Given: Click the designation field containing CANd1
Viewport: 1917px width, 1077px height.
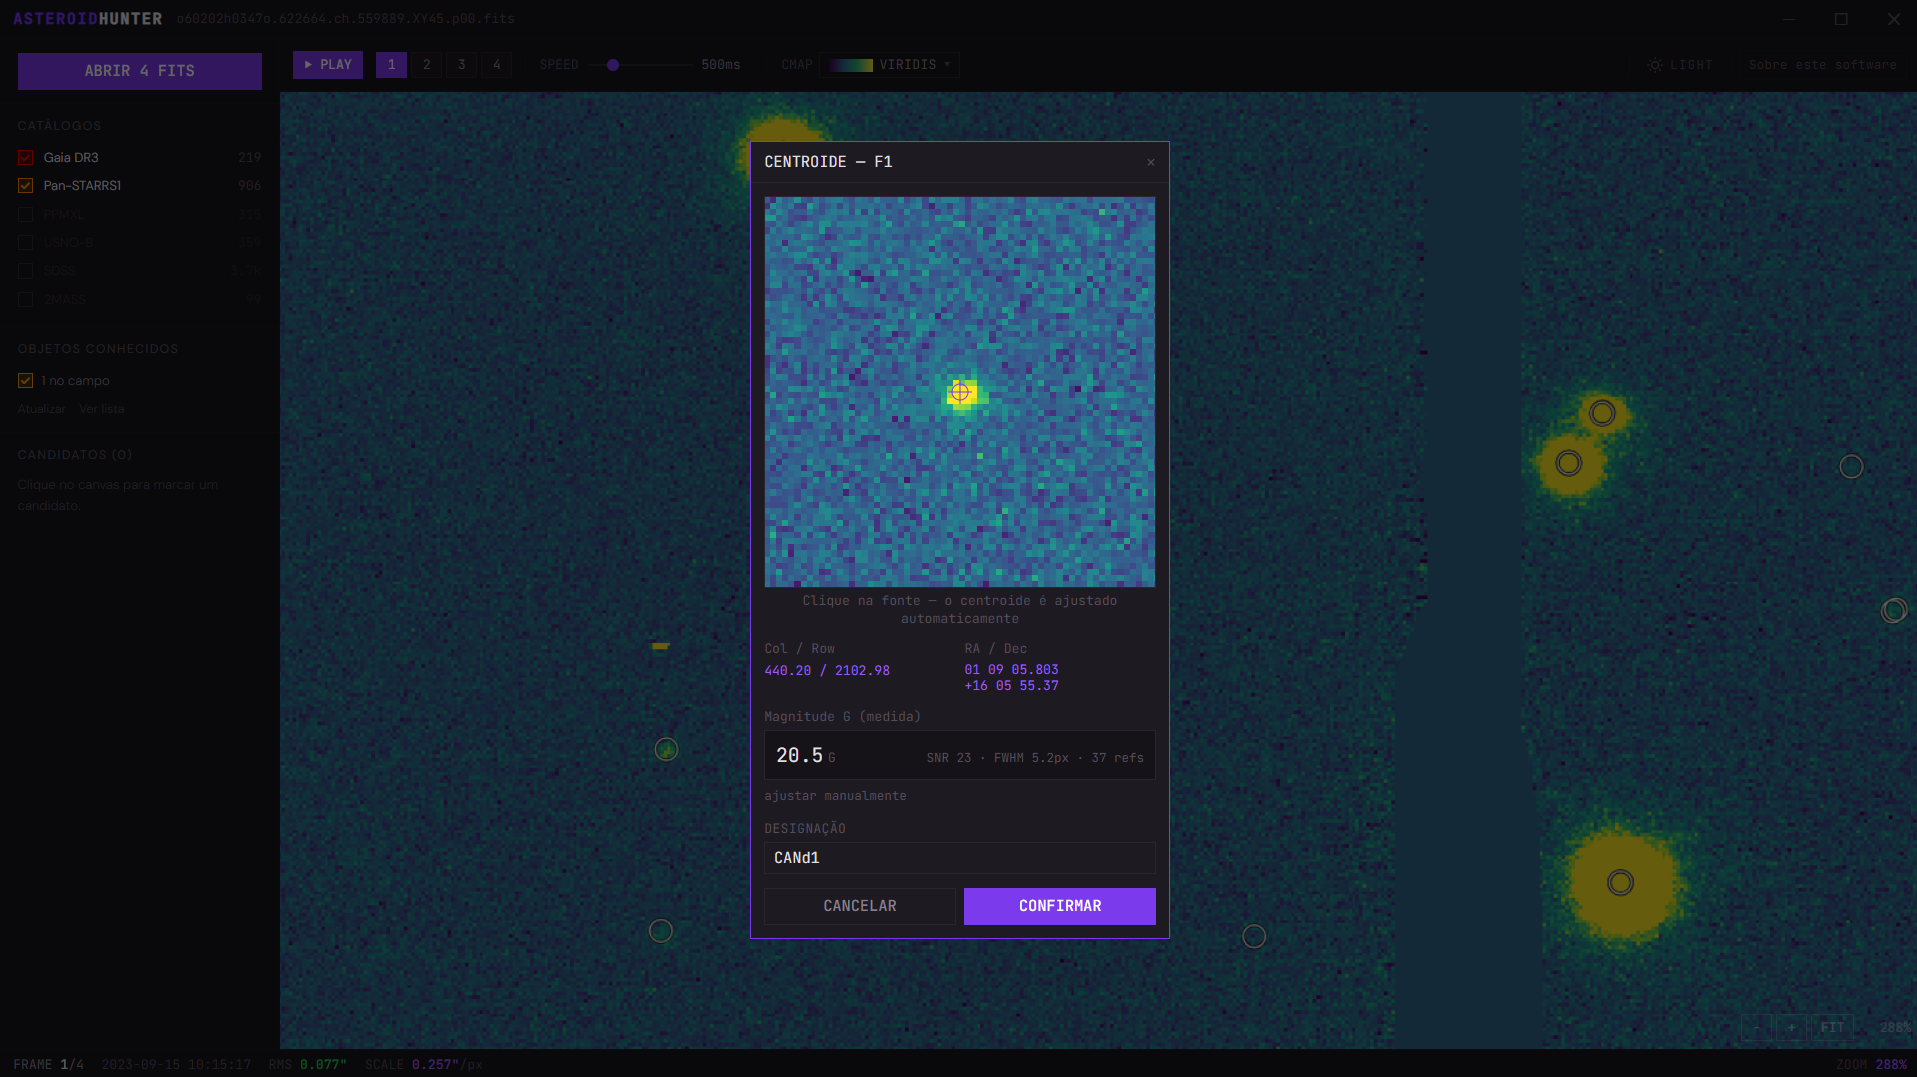Looking at the screenshot, I should [960, 858].
